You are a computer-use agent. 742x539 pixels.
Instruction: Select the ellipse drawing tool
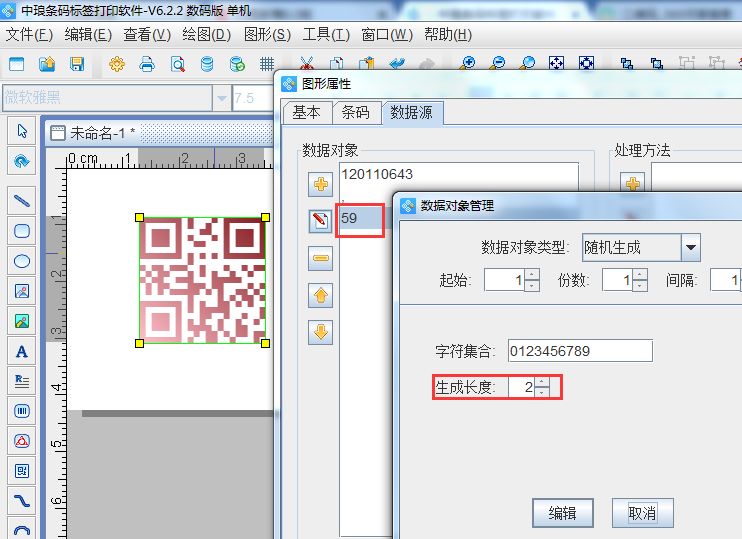pos(21,261)
